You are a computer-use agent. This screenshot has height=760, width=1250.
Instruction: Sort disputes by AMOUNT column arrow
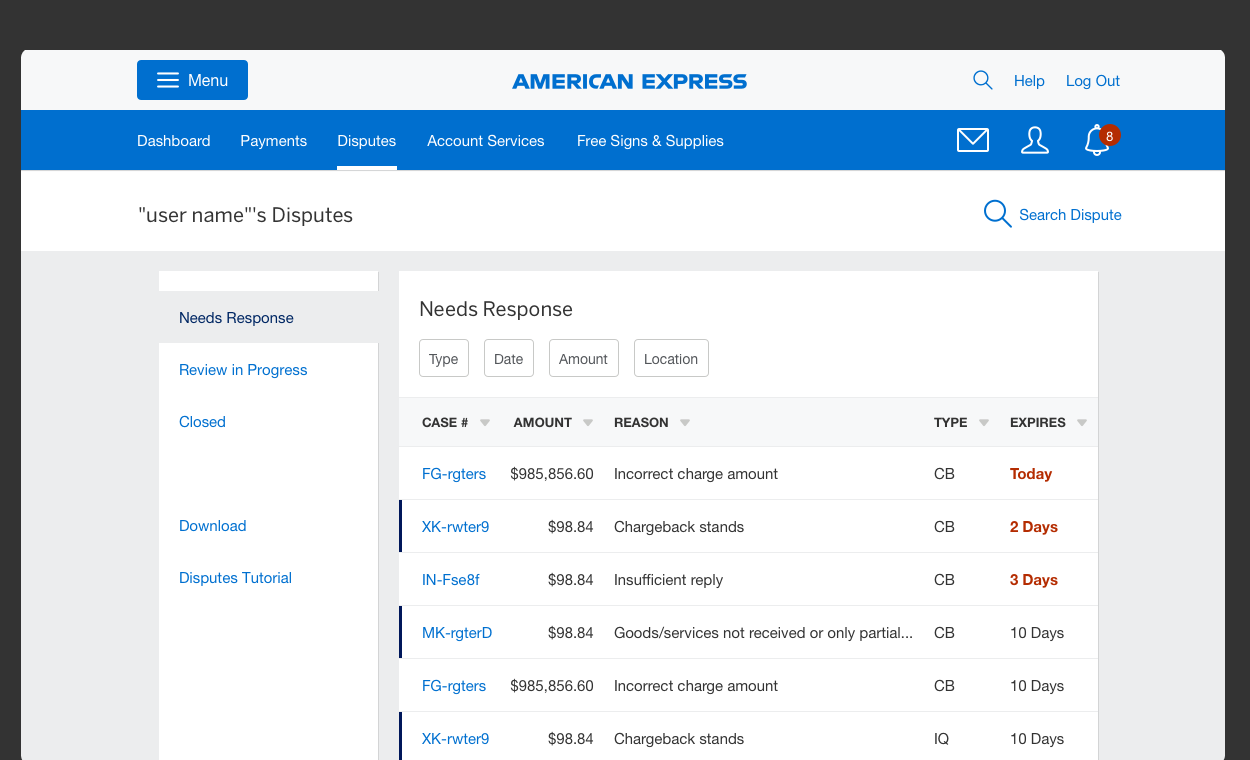[587, 422]
